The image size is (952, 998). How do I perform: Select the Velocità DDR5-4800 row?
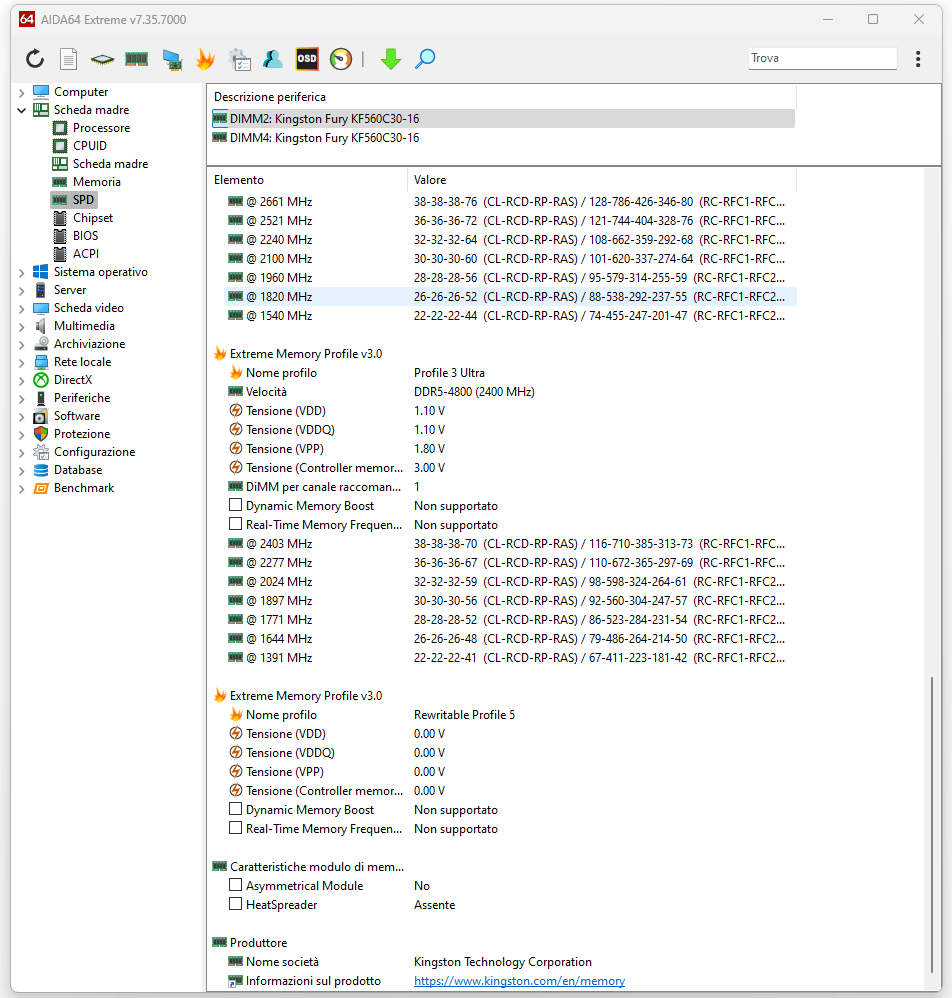510,391
